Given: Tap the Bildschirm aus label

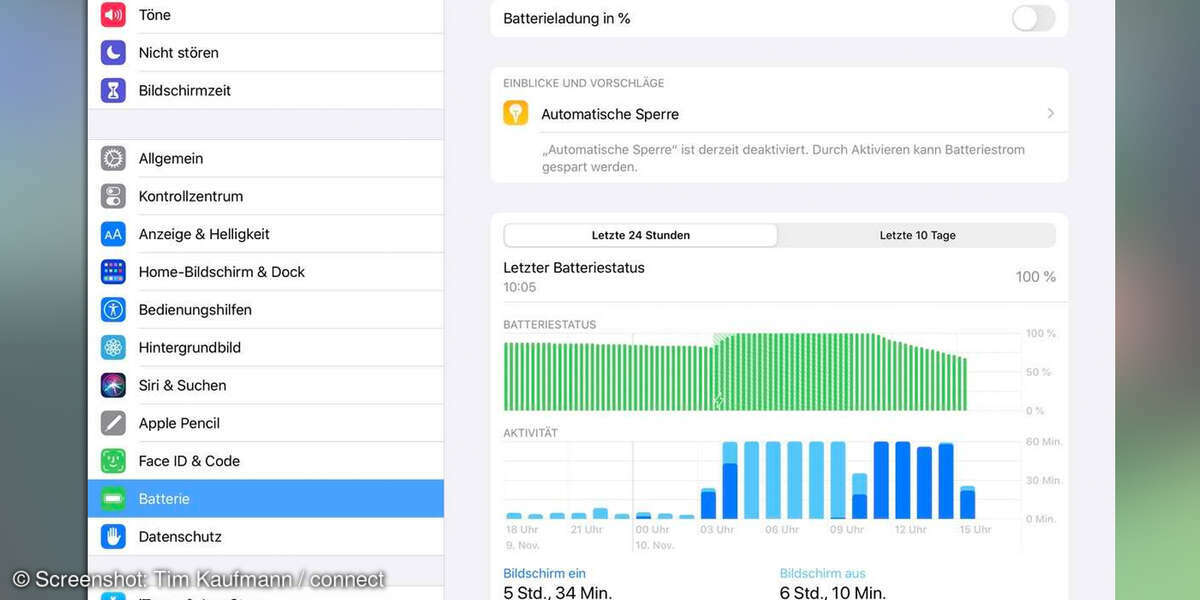Looking at the screenshot, I should click(823, 574).
